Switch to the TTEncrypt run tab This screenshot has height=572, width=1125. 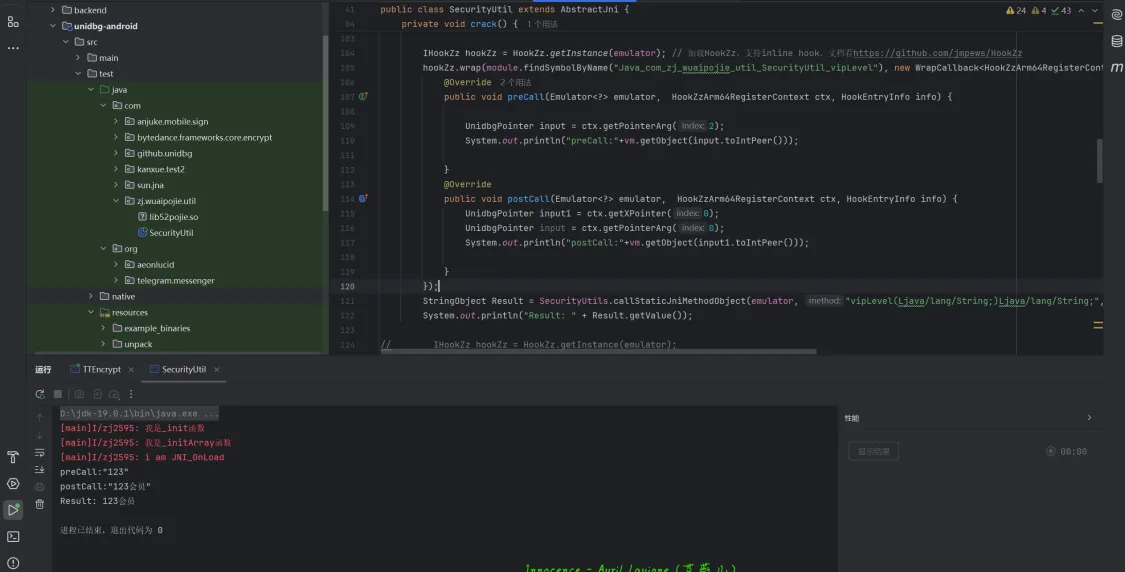click(x=101, y=369)
